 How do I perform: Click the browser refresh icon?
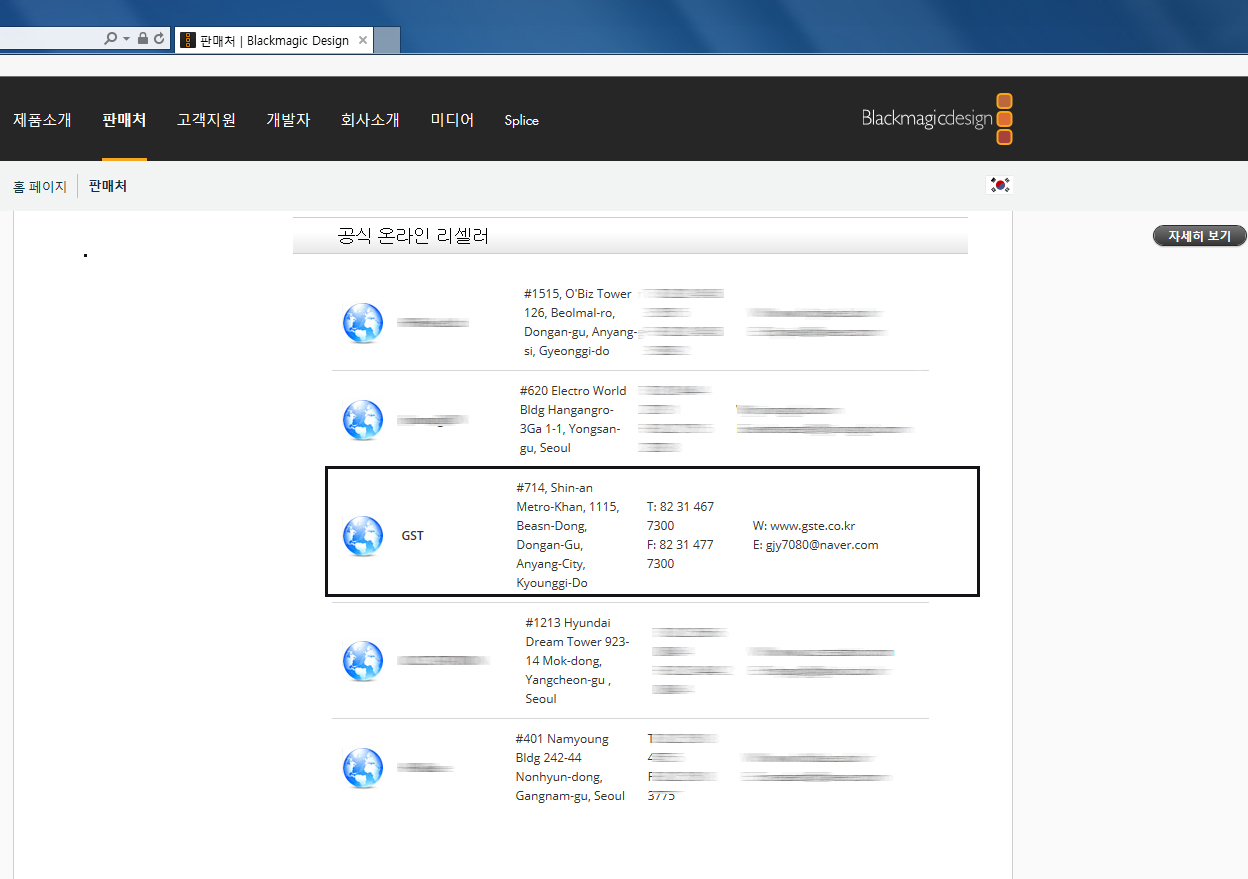click(158, 39)
